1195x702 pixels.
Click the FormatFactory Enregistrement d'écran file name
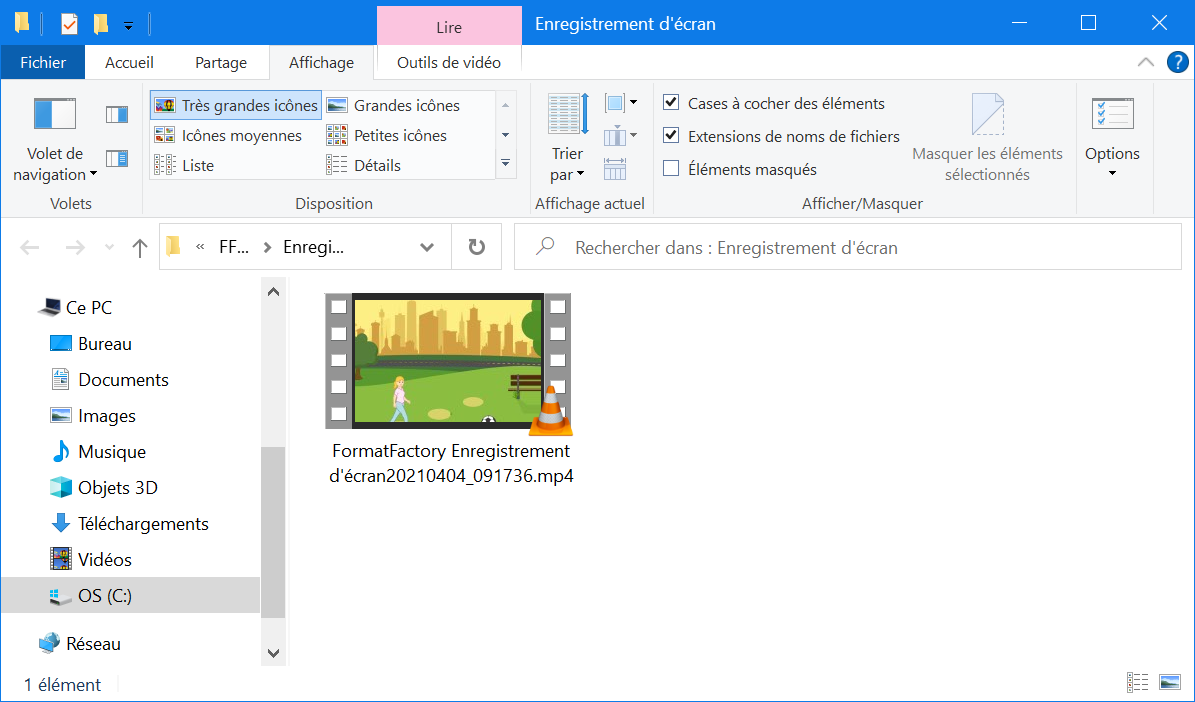[x=450, y=463]
